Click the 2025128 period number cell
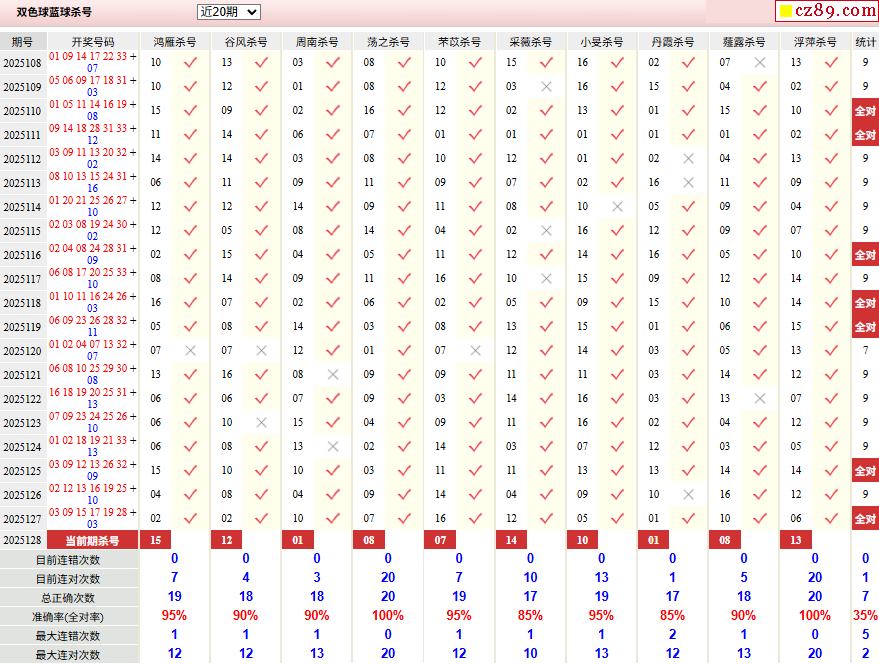Image resolution: width=879 pixels, height=664 pixels. point(22,540)
